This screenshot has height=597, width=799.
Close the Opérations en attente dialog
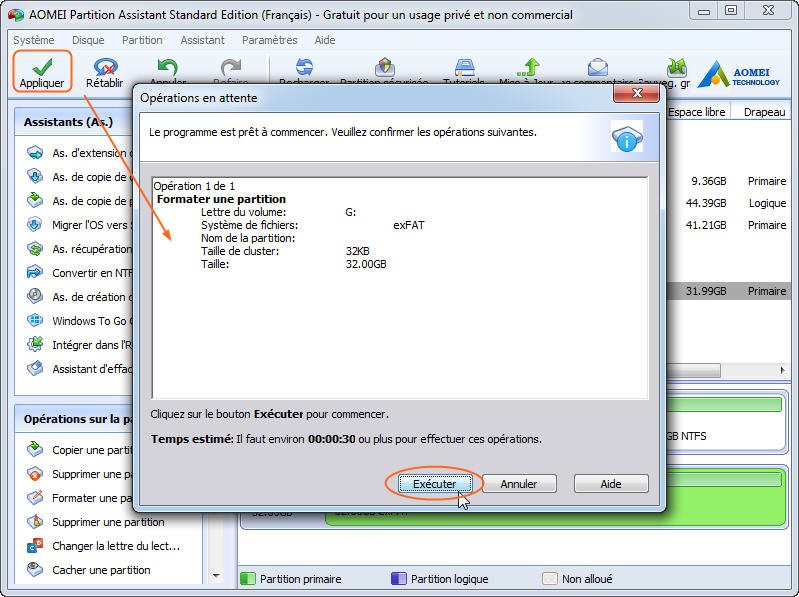point(636,93)
